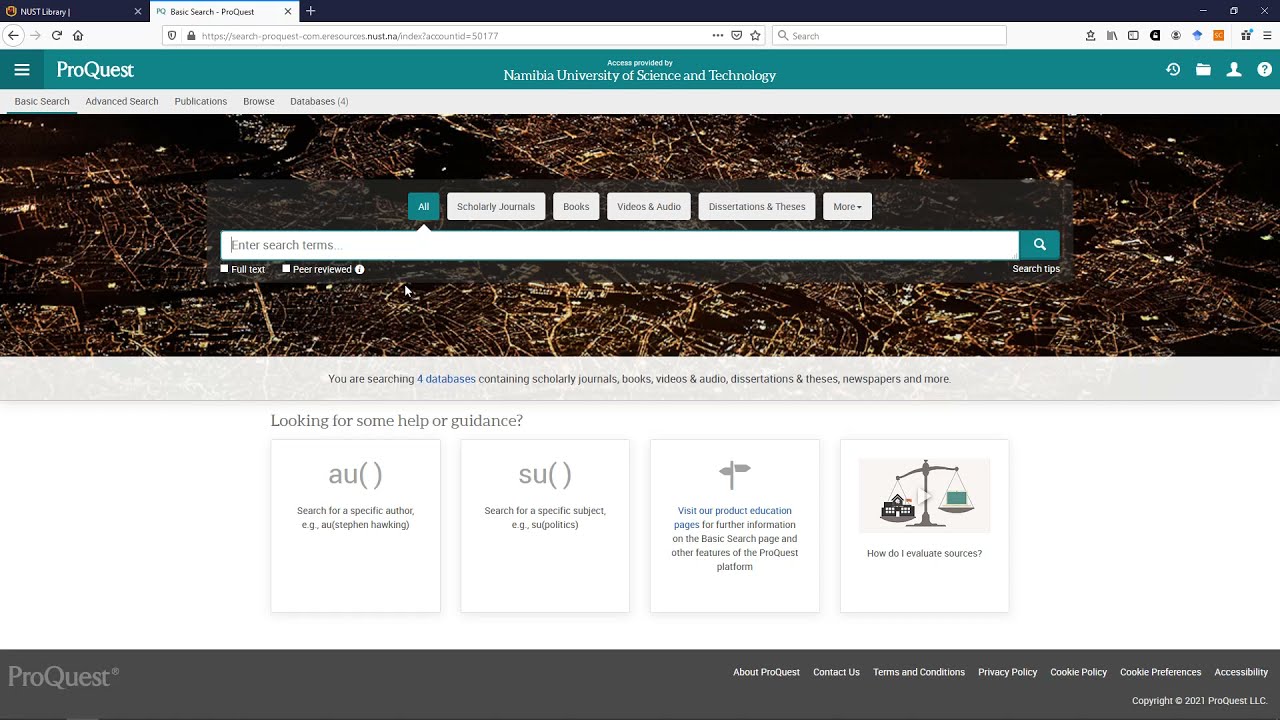
Task: Filter by Books source type
Action: pos(576,207)
